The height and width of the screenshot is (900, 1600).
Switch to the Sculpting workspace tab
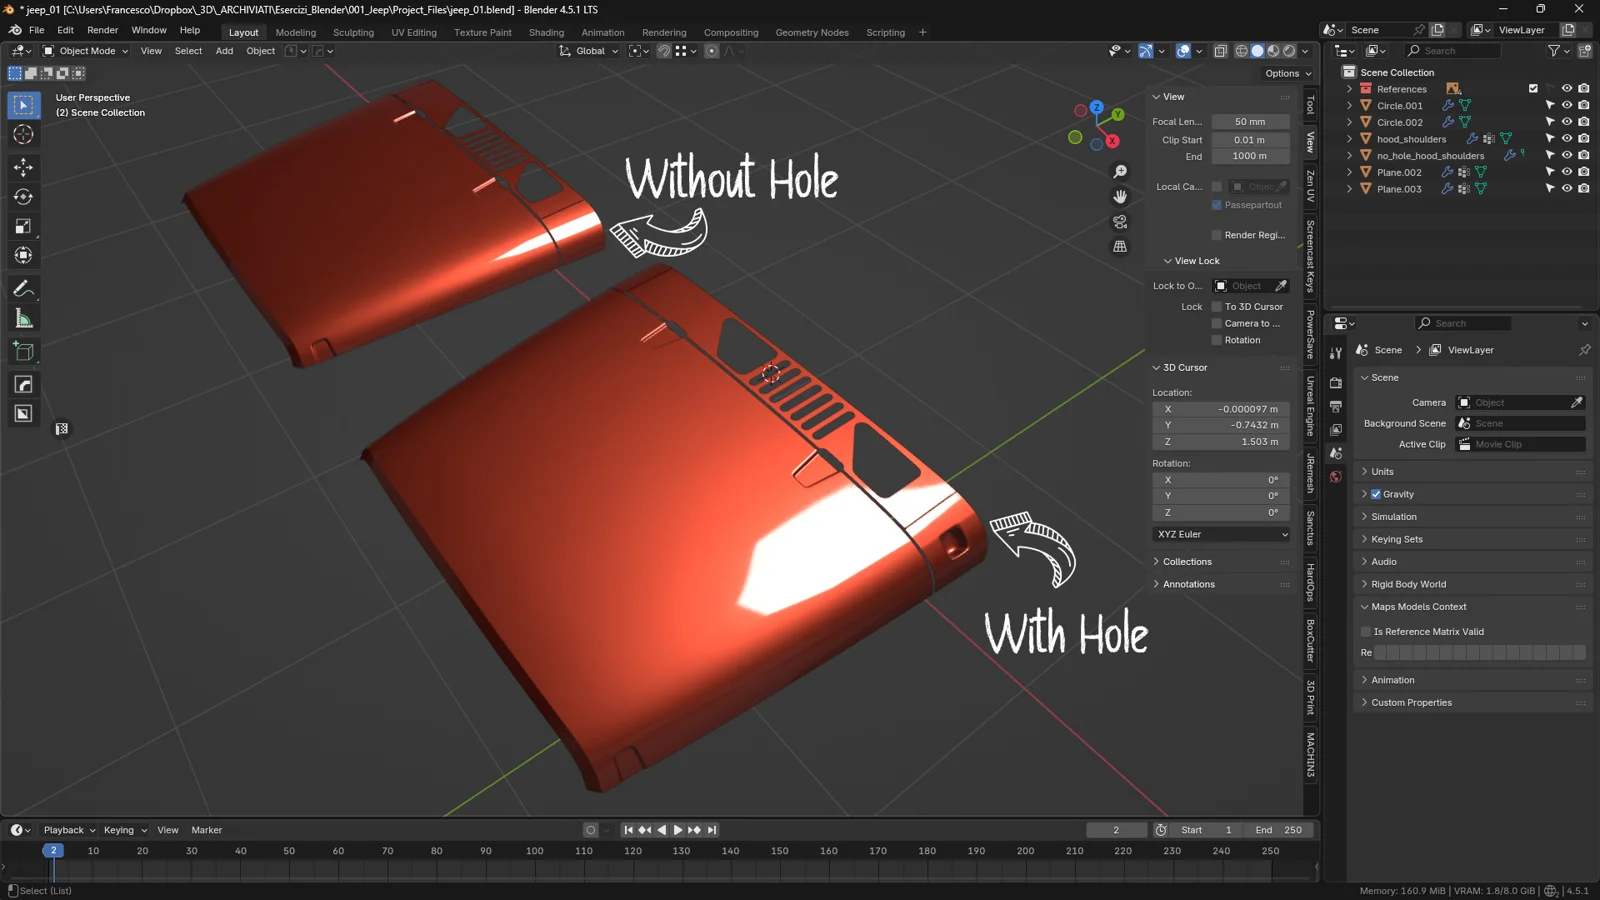pyautogui.click(x=353, y=32)
